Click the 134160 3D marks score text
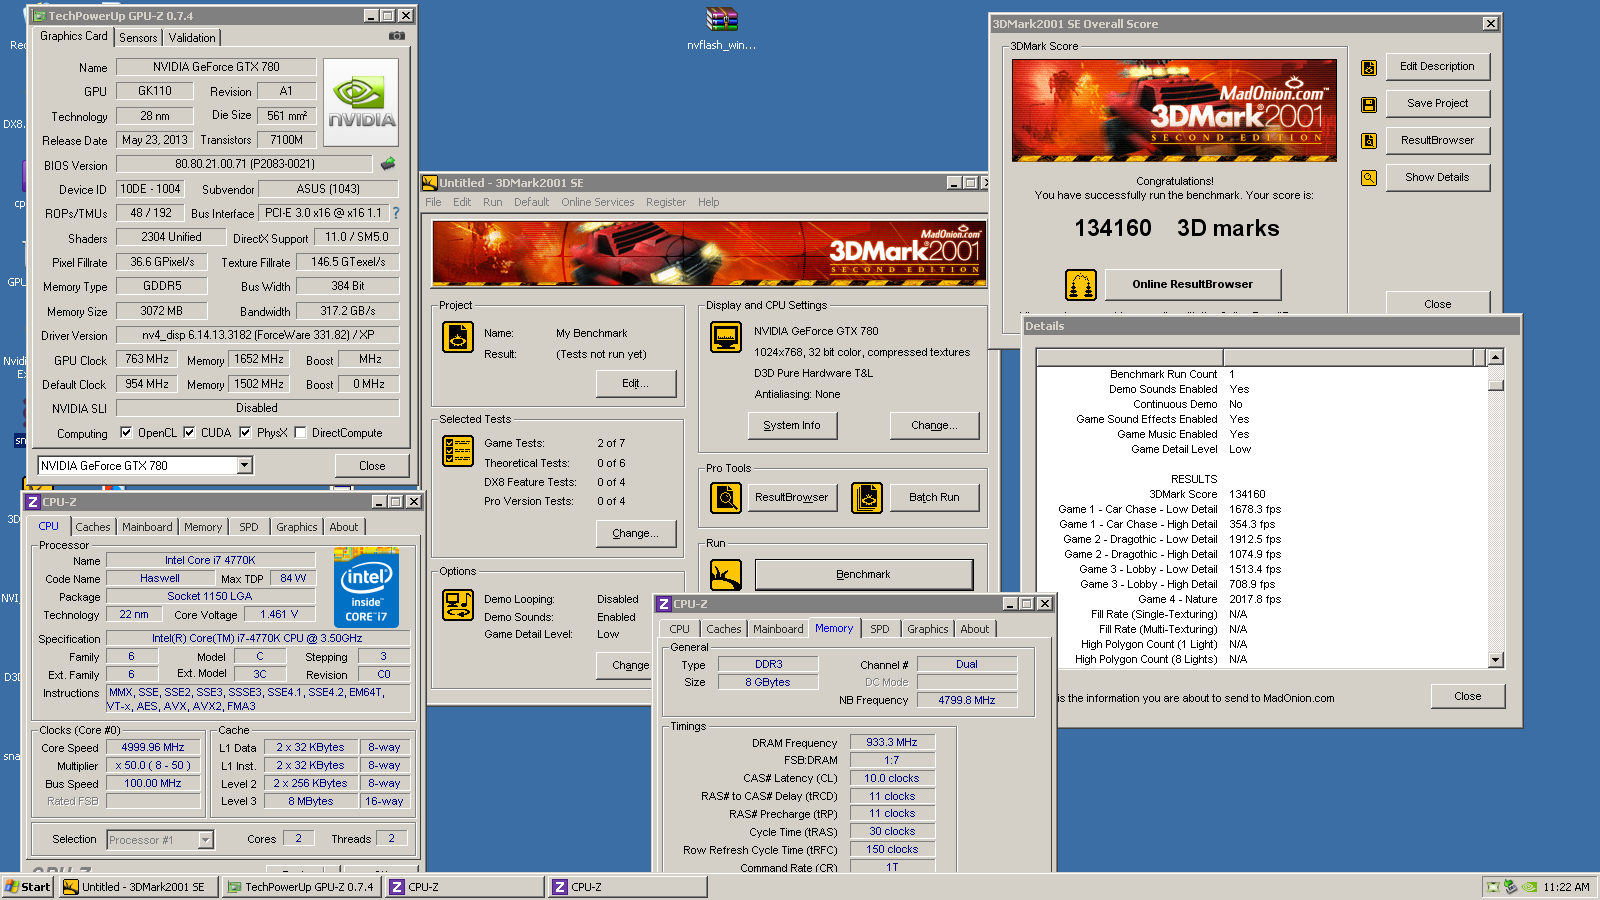The height and width of the screenshot is (900, 1600). tap(1176, 229)
